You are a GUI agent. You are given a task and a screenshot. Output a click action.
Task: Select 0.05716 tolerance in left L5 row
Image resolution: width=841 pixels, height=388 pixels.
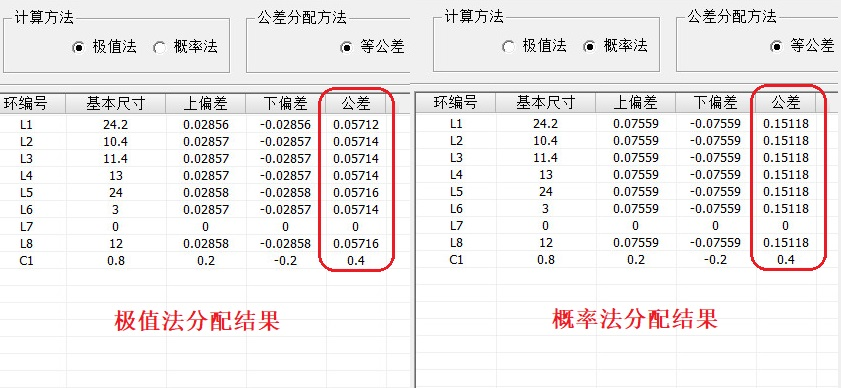(356, 193)
